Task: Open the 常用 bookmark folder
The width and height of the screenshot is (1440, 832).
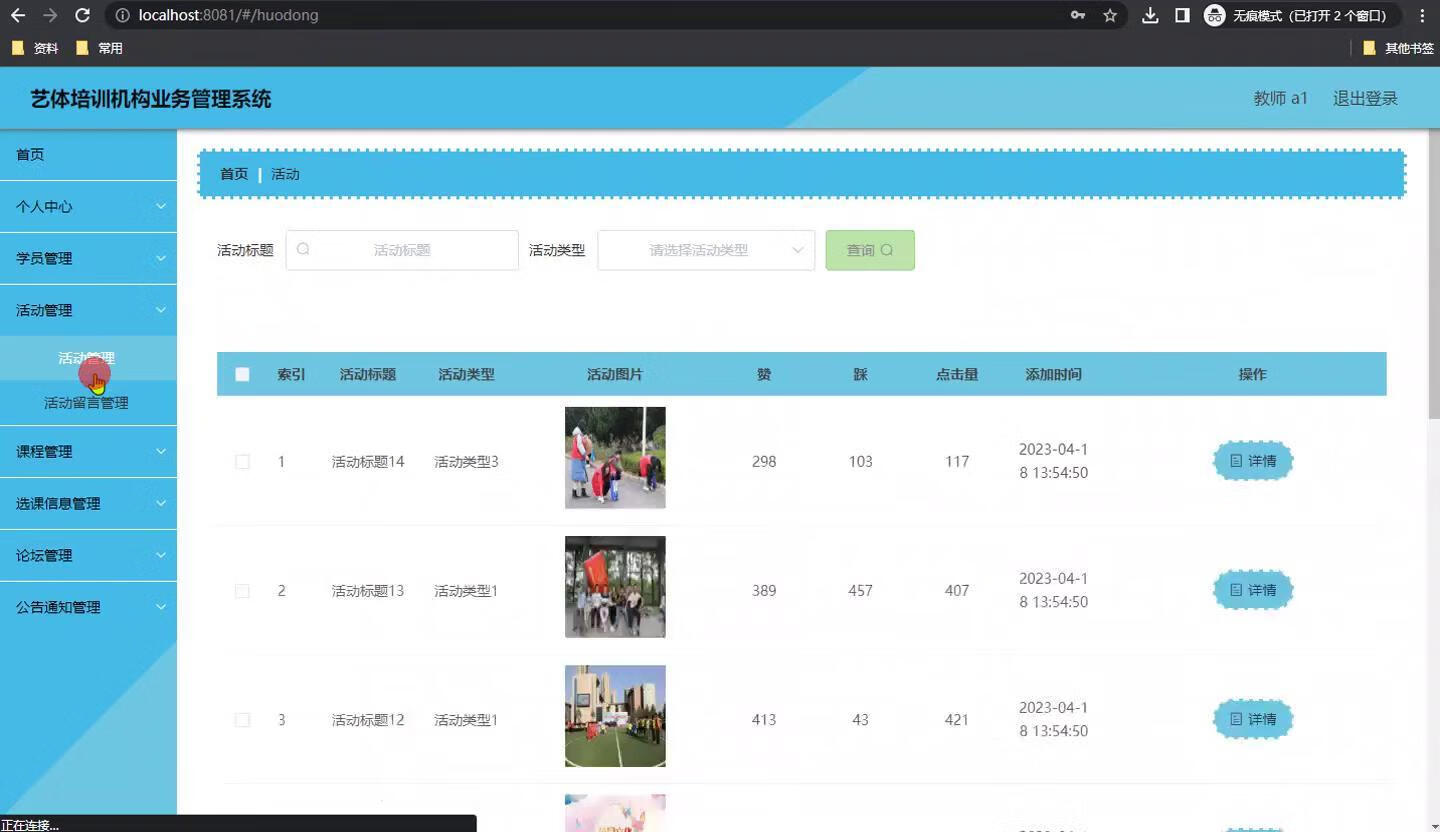Action: coord(99,48)
